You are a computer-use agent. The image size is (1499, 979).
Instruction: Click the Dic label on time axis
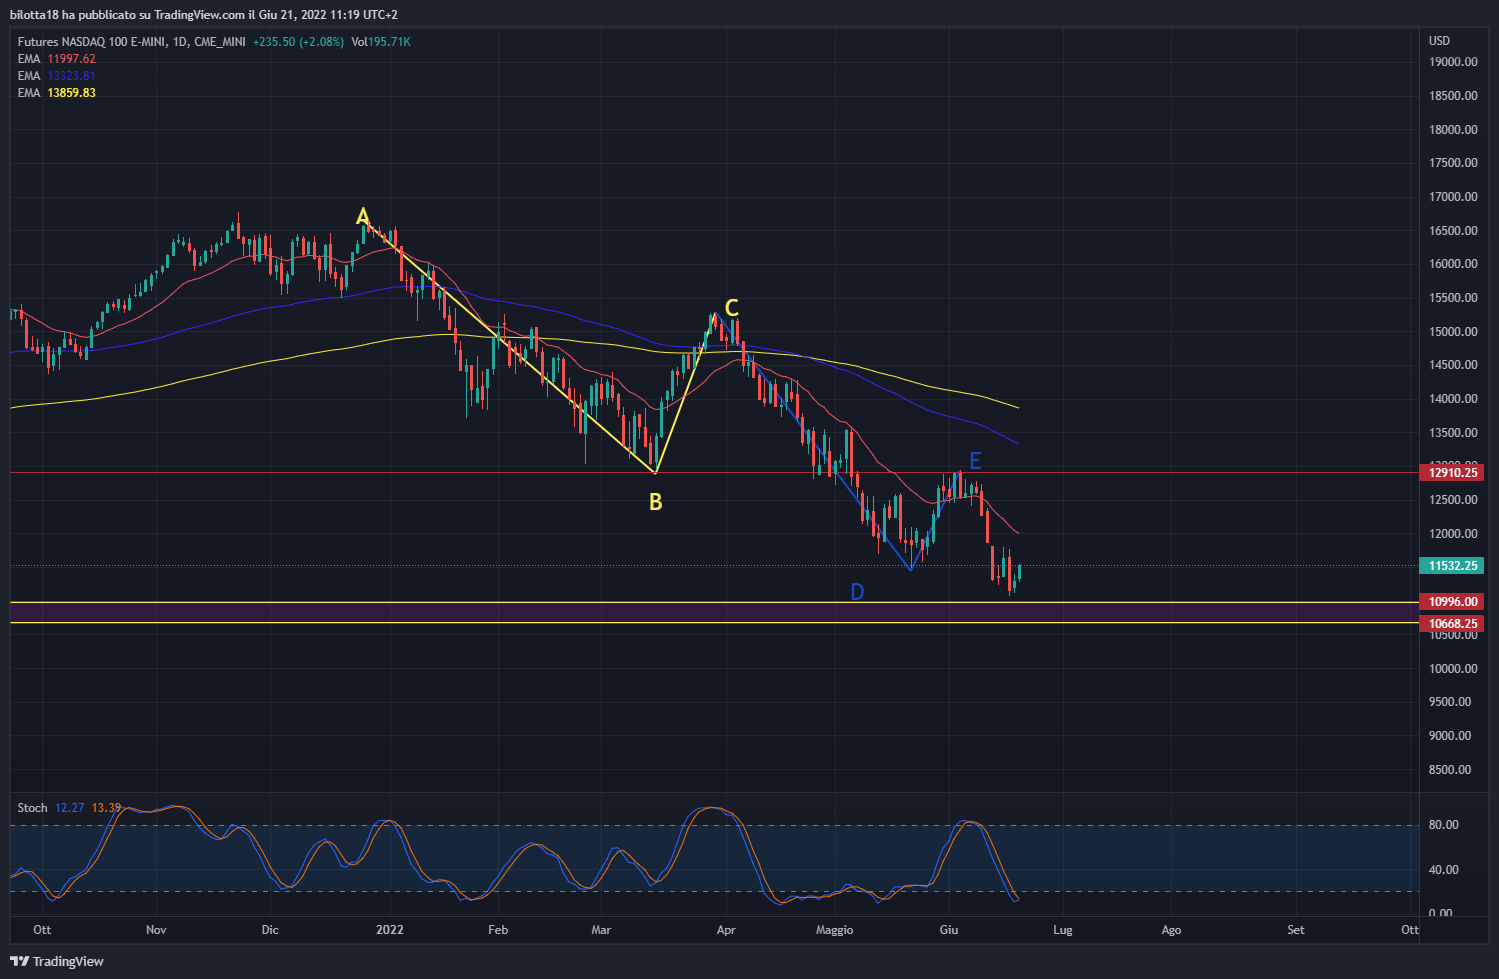(x=270, y=930)
